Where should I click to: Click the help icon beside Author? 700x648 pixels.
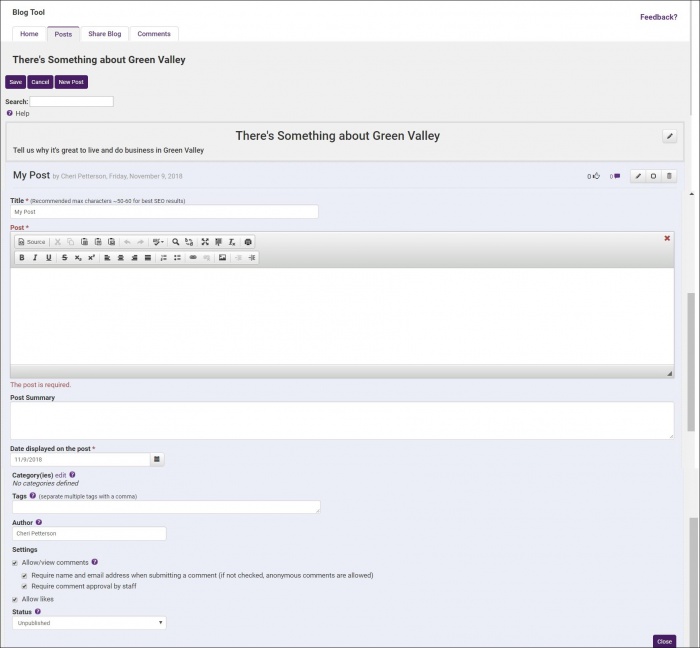tap(39, 522)
